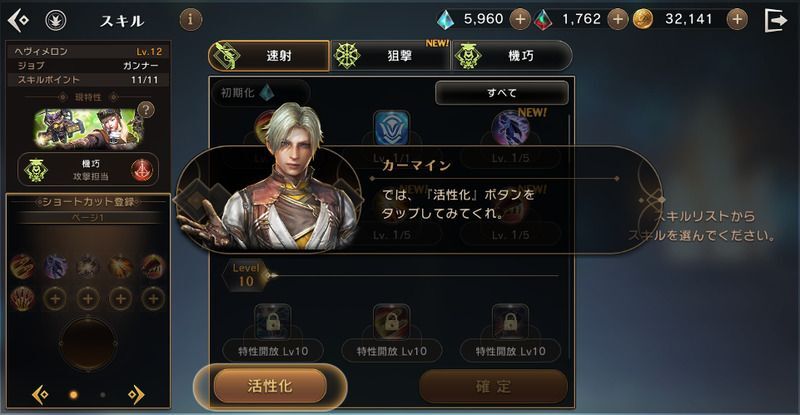The width and height of the screenshot is (800, 415).
Task: Click the exit door icon
Action: pyautogui.click(x=776, y=20)
